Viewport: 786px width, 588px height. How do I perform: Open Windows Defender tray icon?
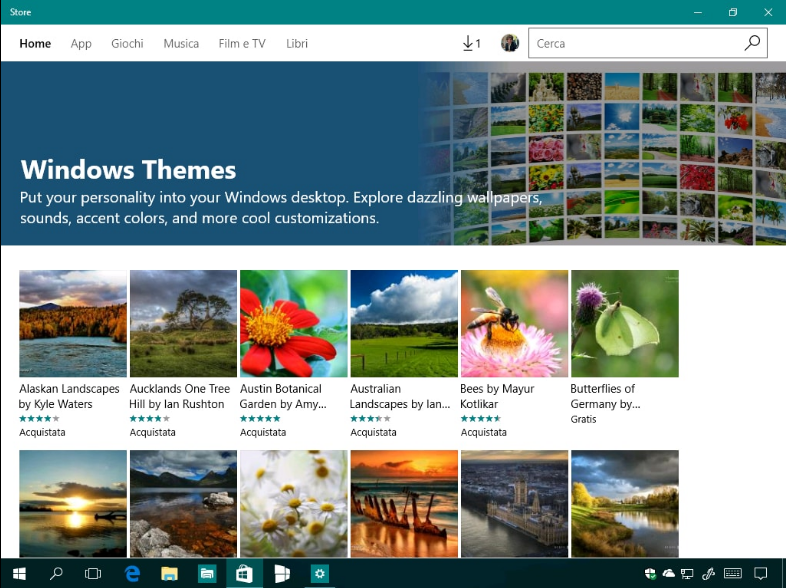click(650, 573)
